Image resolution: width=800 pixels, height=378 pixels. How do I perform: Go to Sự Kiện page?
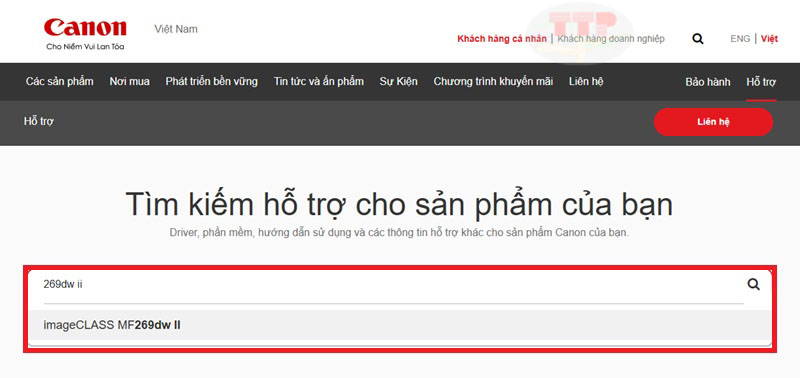point(398,82)
